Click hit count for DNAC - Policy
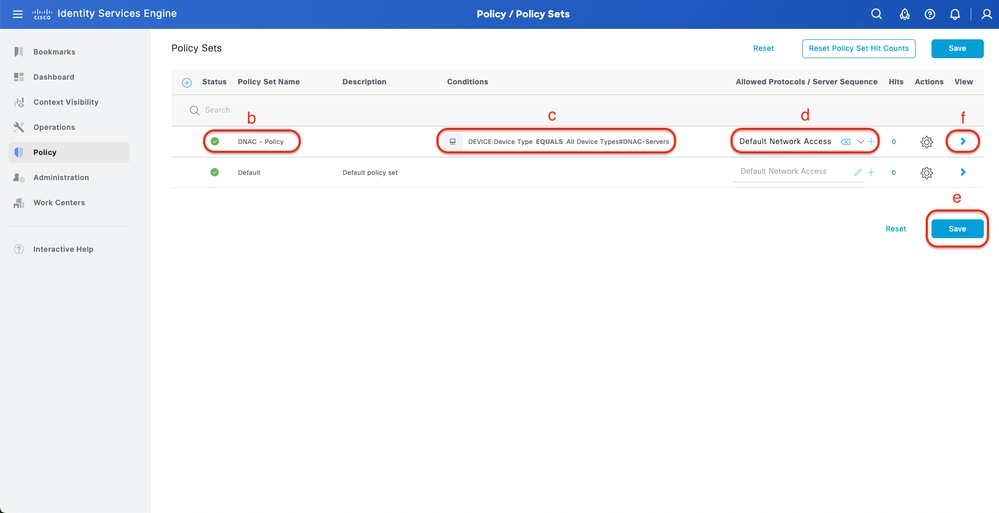 click(x=893, y=142)
